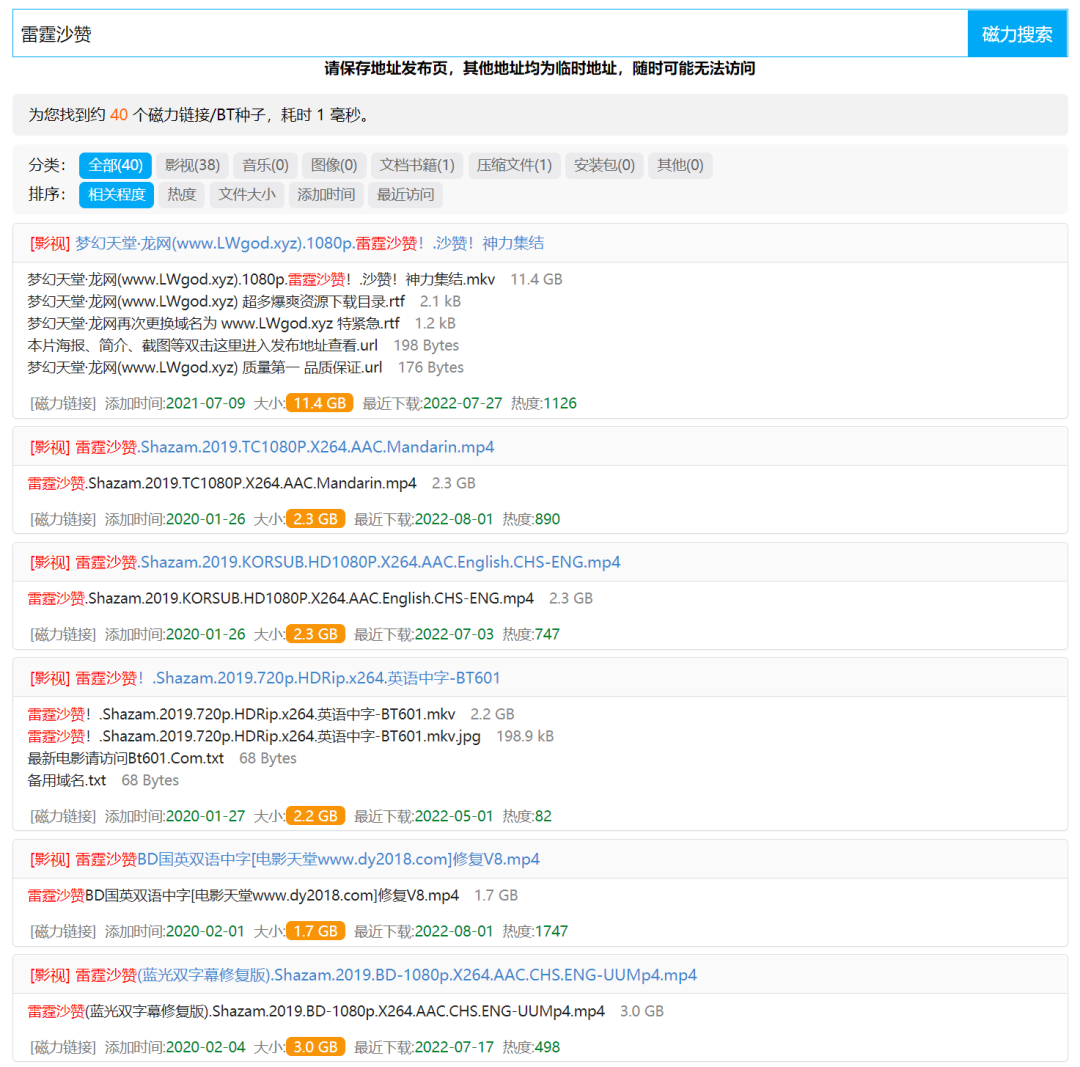Filter results by 文档书籍(1)
This screenshot has width=1080, height=1067.
coord(417,165)
